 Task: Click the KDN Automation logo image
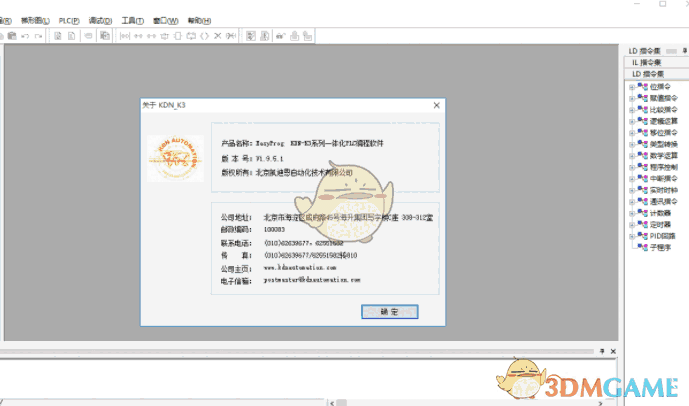[x=175, y=158]
